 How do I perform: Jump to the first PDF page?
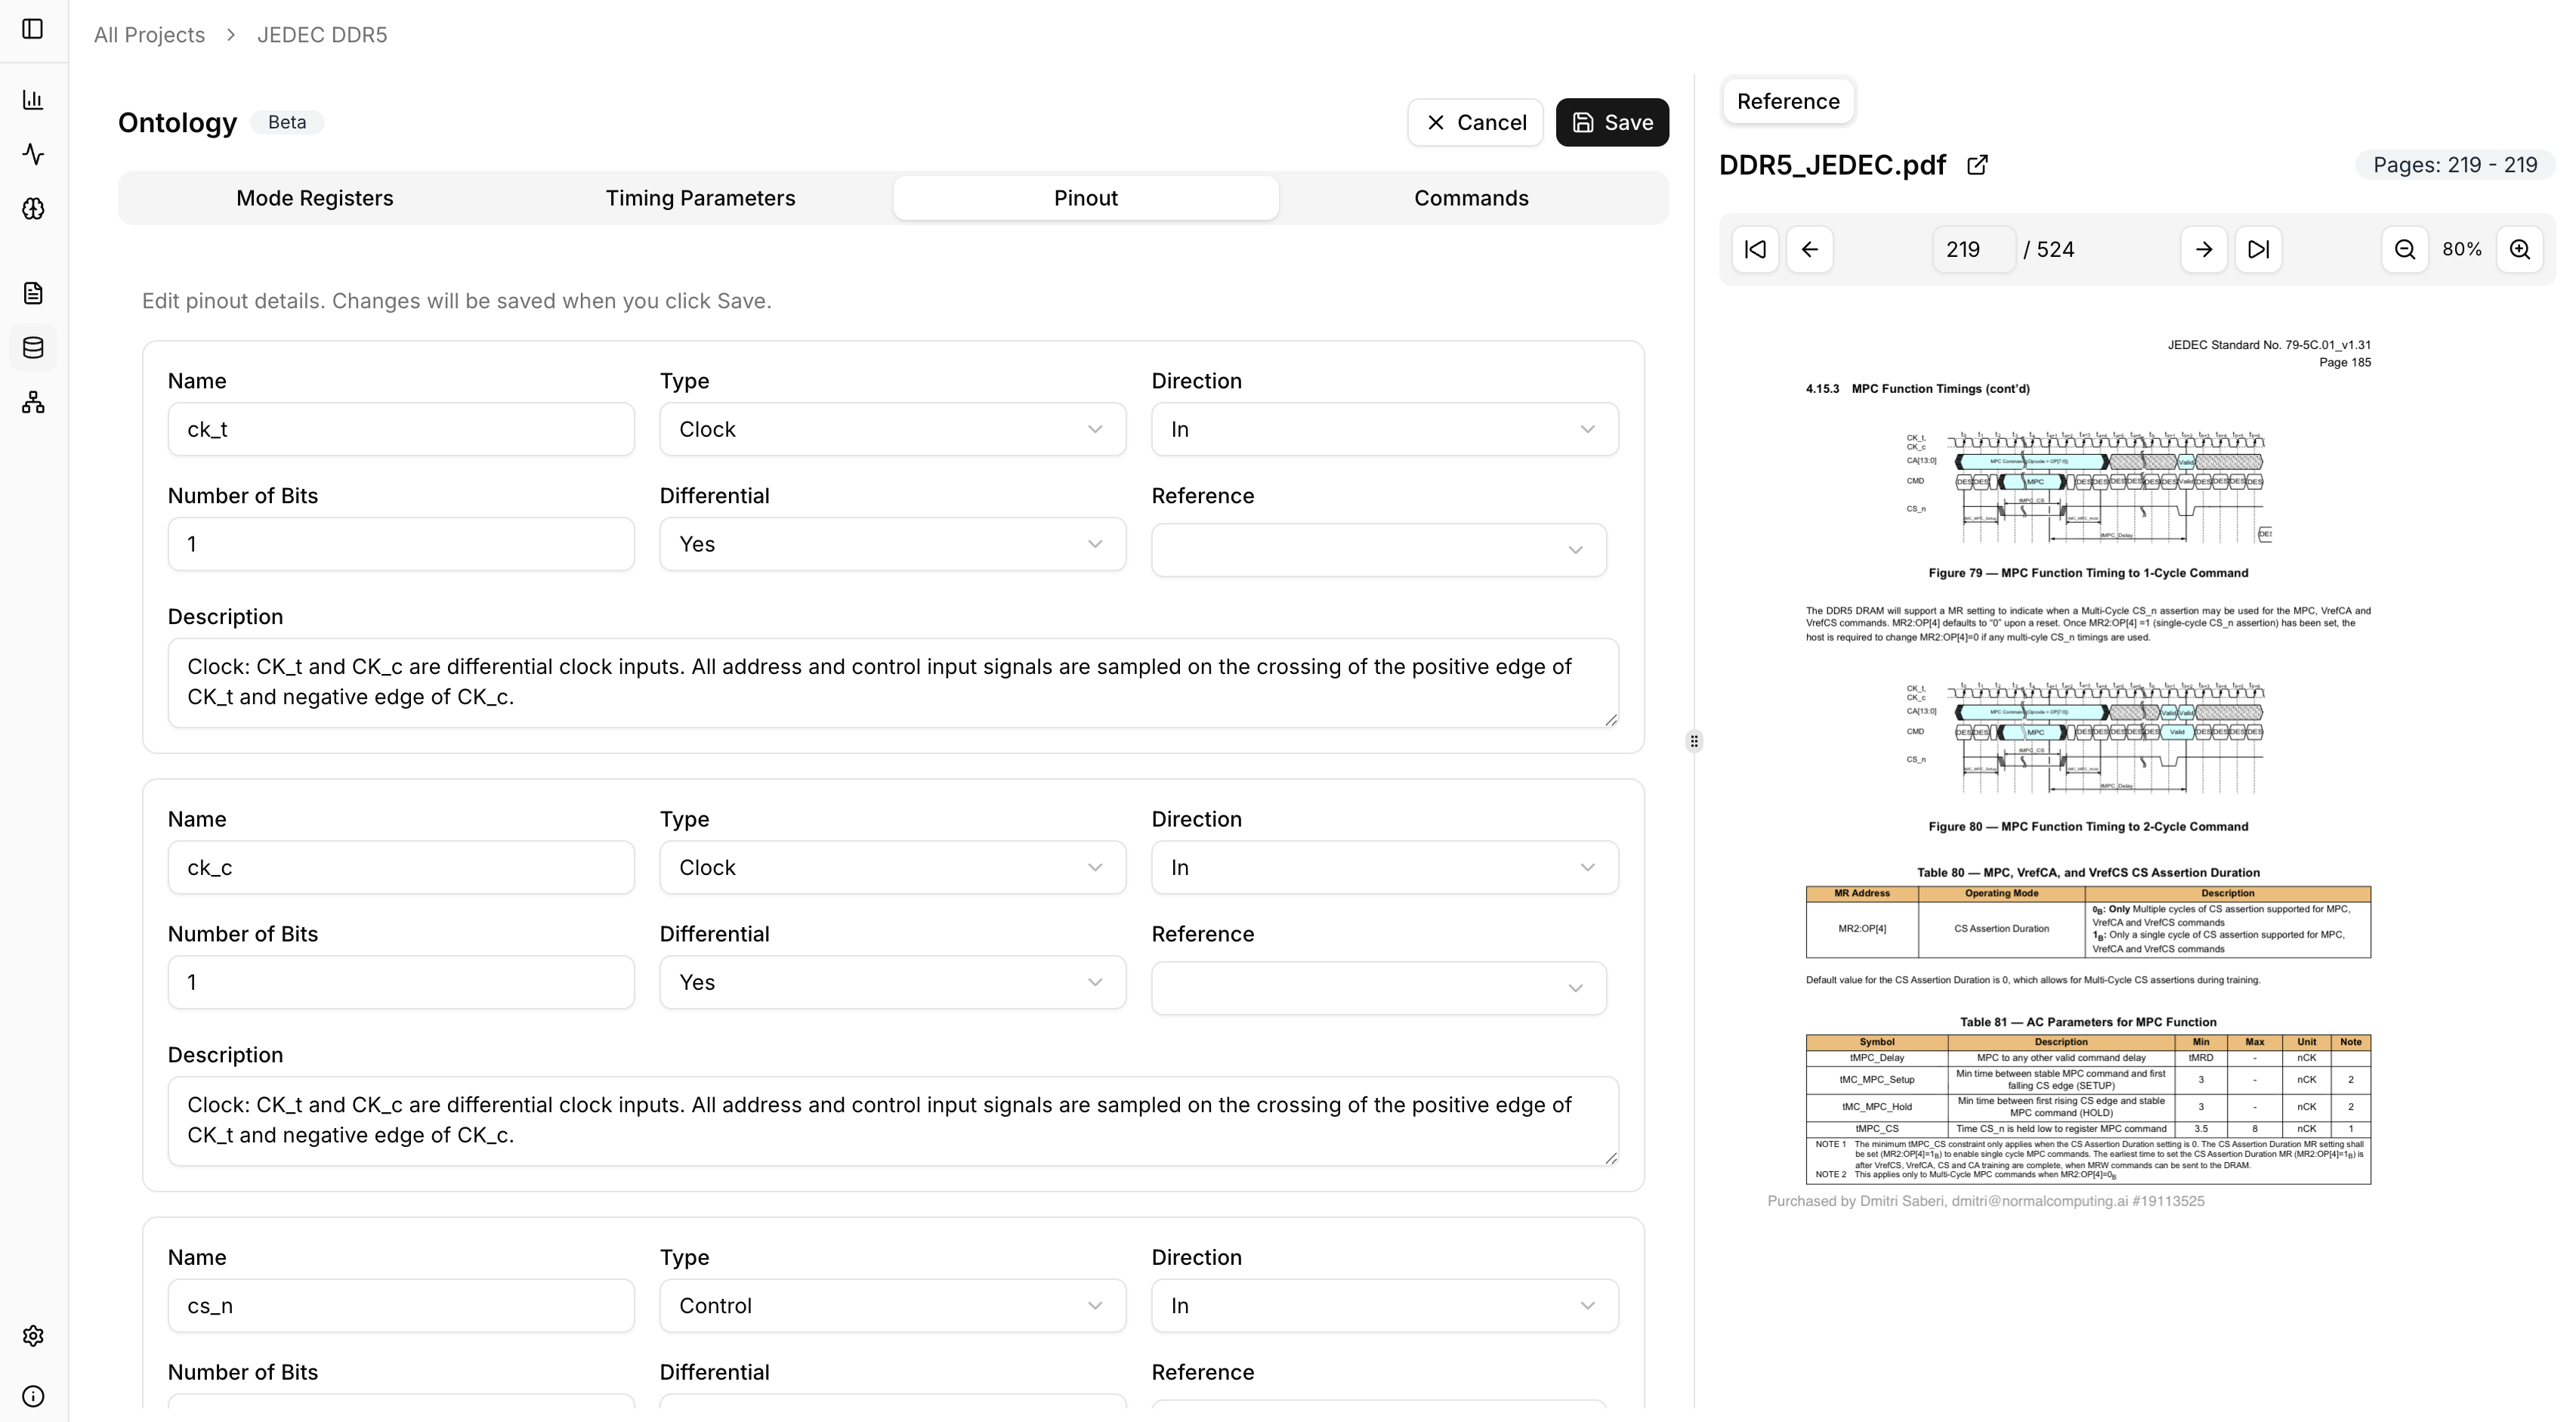1756,249
